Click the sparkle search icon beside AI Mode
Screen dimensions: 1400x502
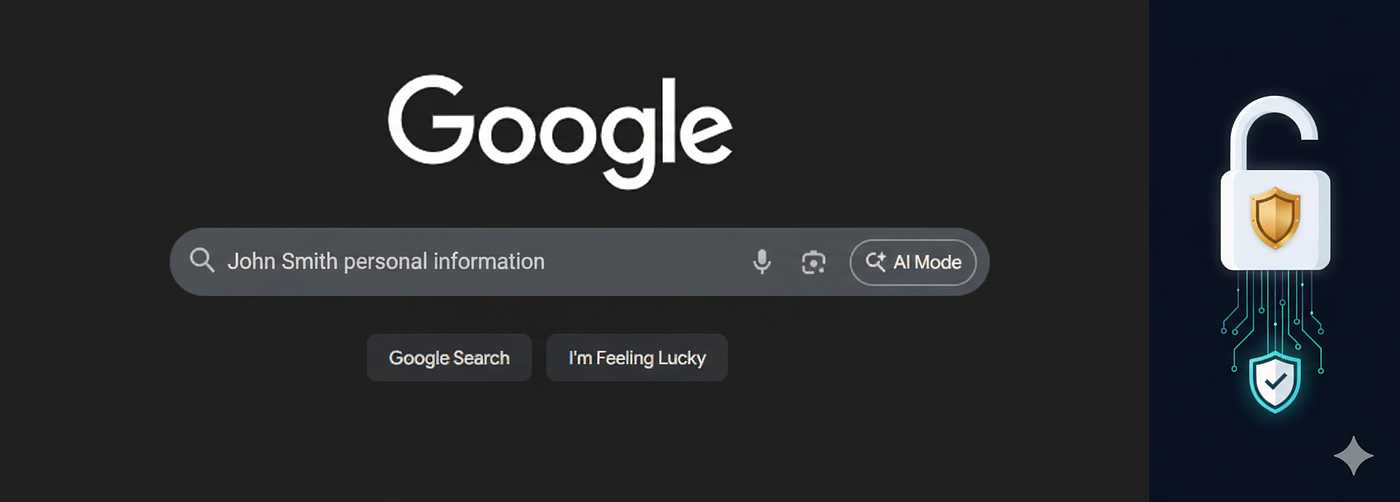876,262
